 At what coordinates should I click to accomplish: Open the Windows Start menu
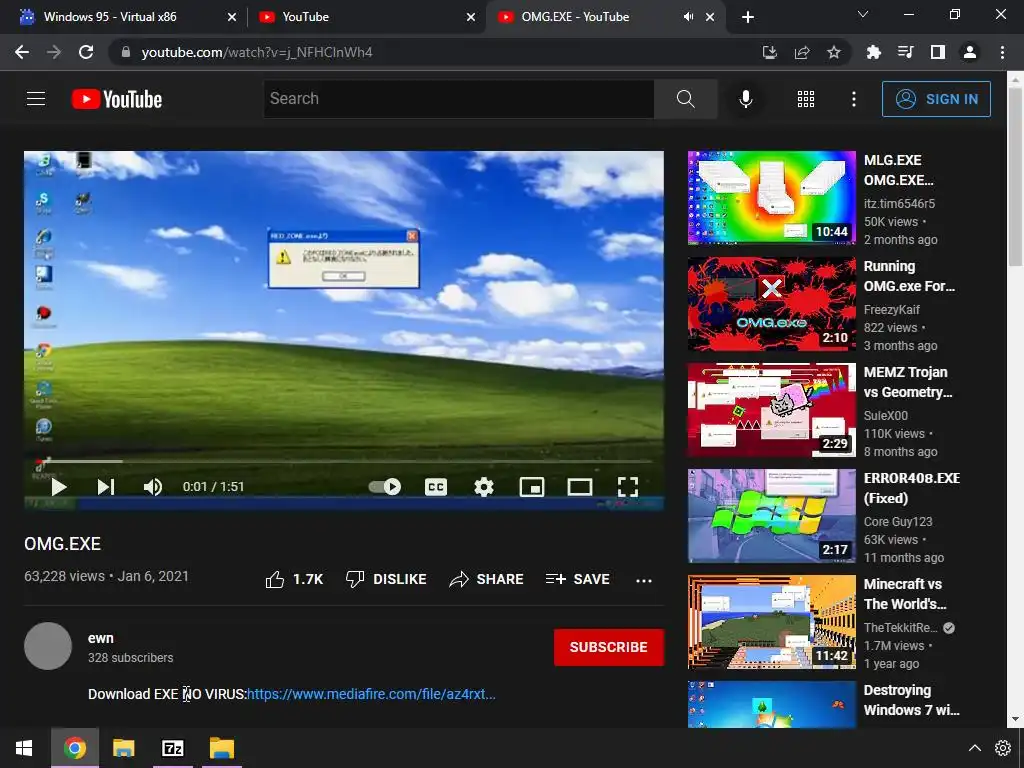24,748
